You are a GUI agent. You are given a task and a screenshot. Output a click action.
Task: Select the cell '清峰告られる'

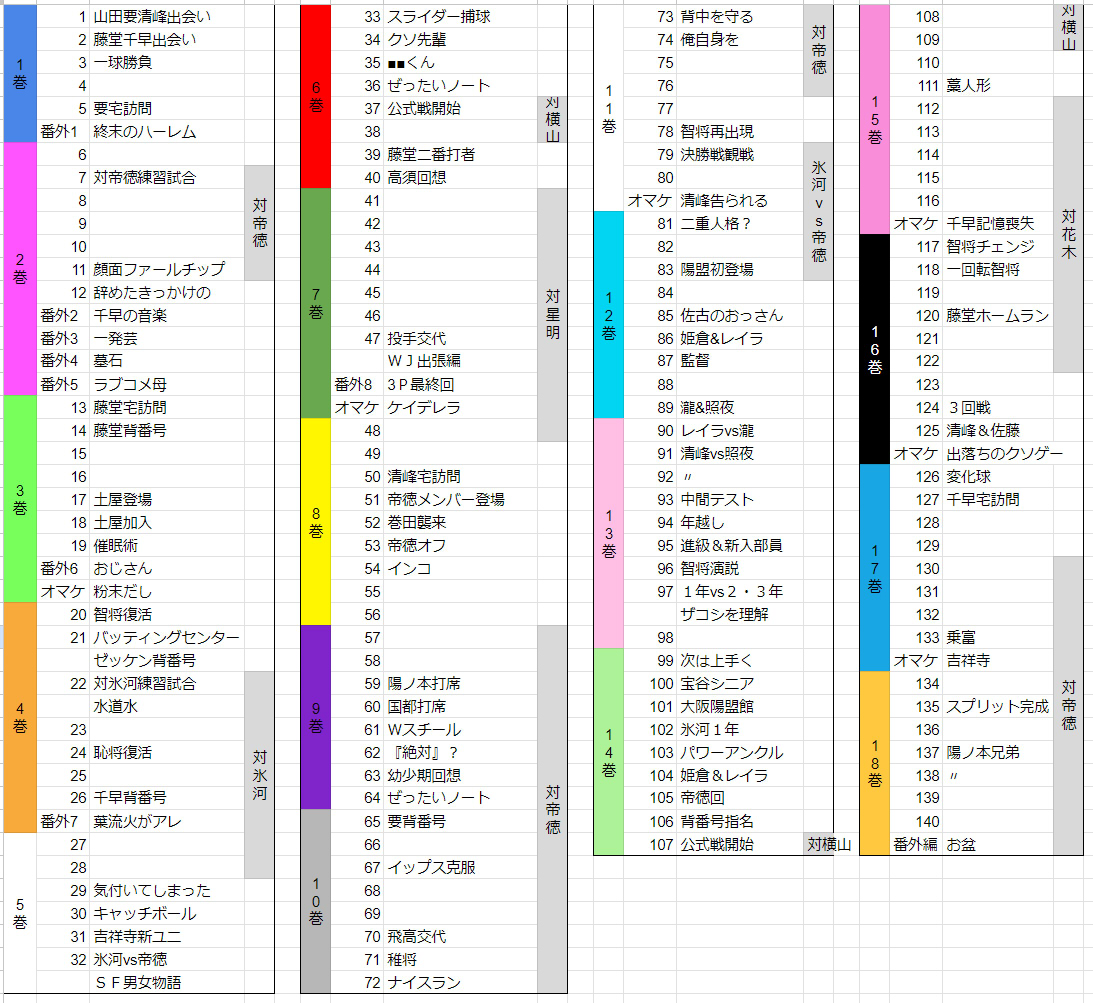pyautogui.click(x=740, y=201)
